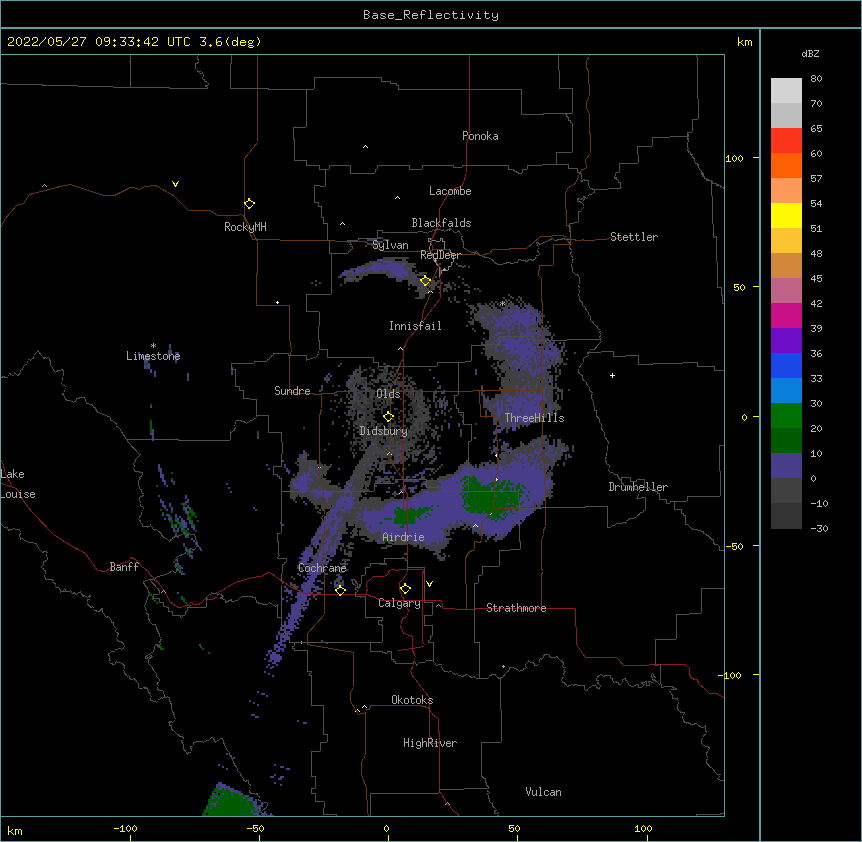
Task: Click the RockyMH label
Action: [245, 227]
